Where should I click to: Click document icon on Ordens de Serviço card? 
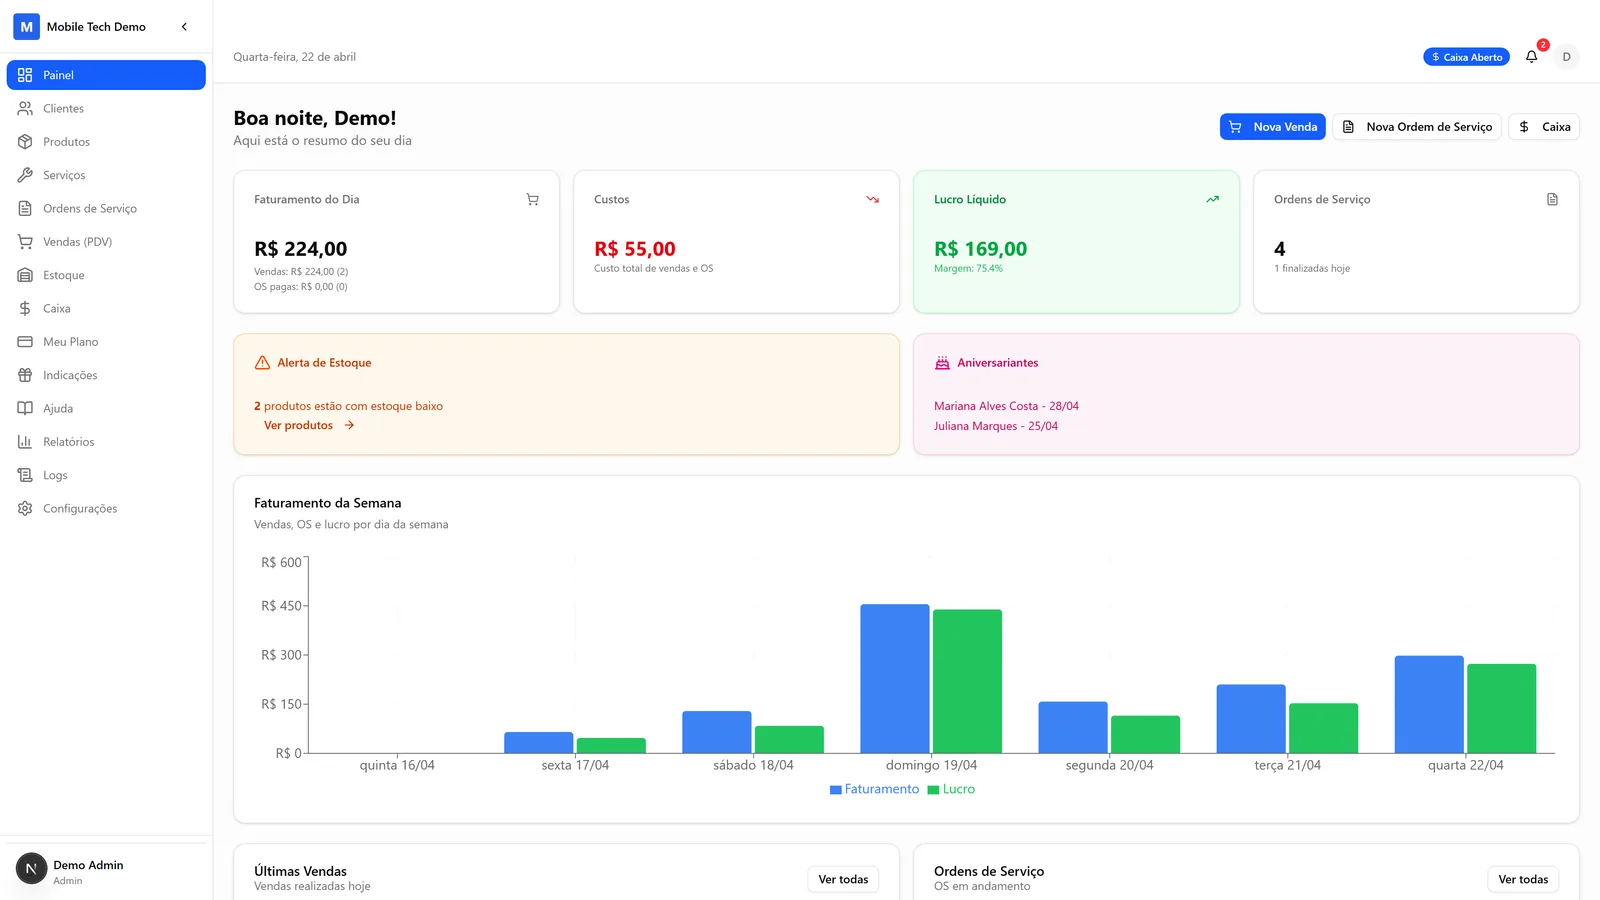(x=1552, y=200)
